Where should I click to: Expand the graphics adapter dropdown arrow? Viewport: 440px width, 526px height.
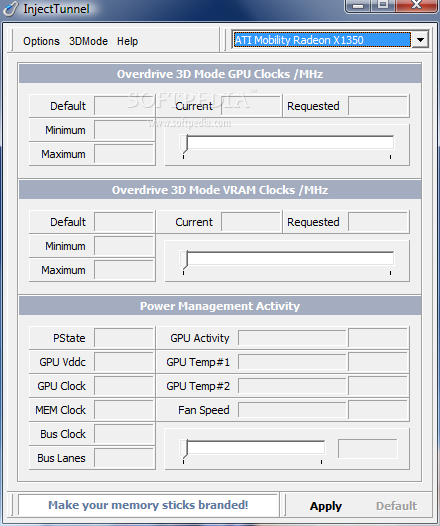coord(420,40)
